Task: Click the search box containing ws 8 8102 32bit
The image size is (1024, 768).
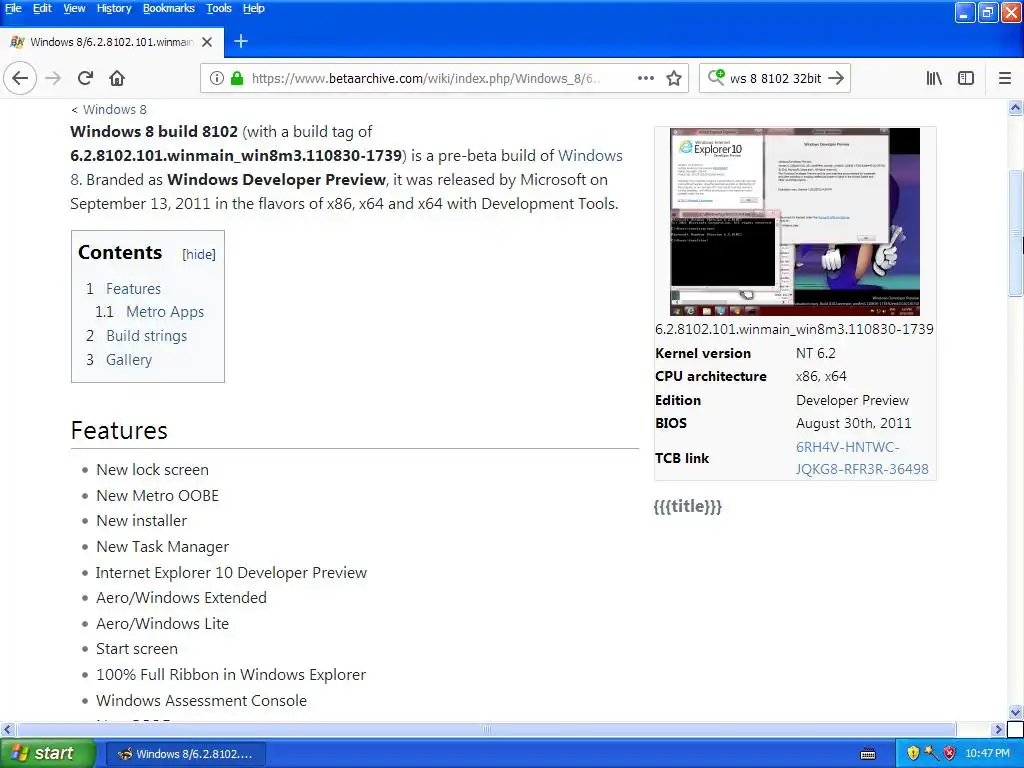Action: point(775,78)
